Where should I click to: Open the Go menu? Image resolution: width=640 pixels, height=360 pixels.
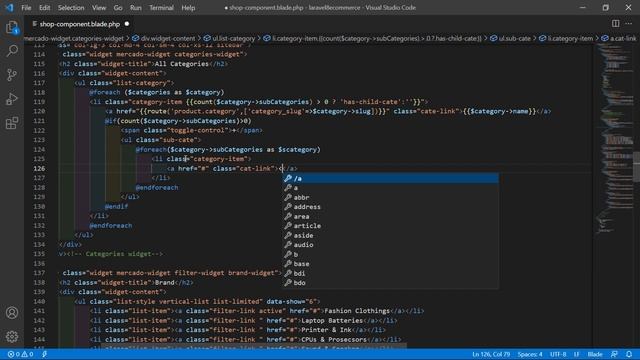(x=118, y=8)
